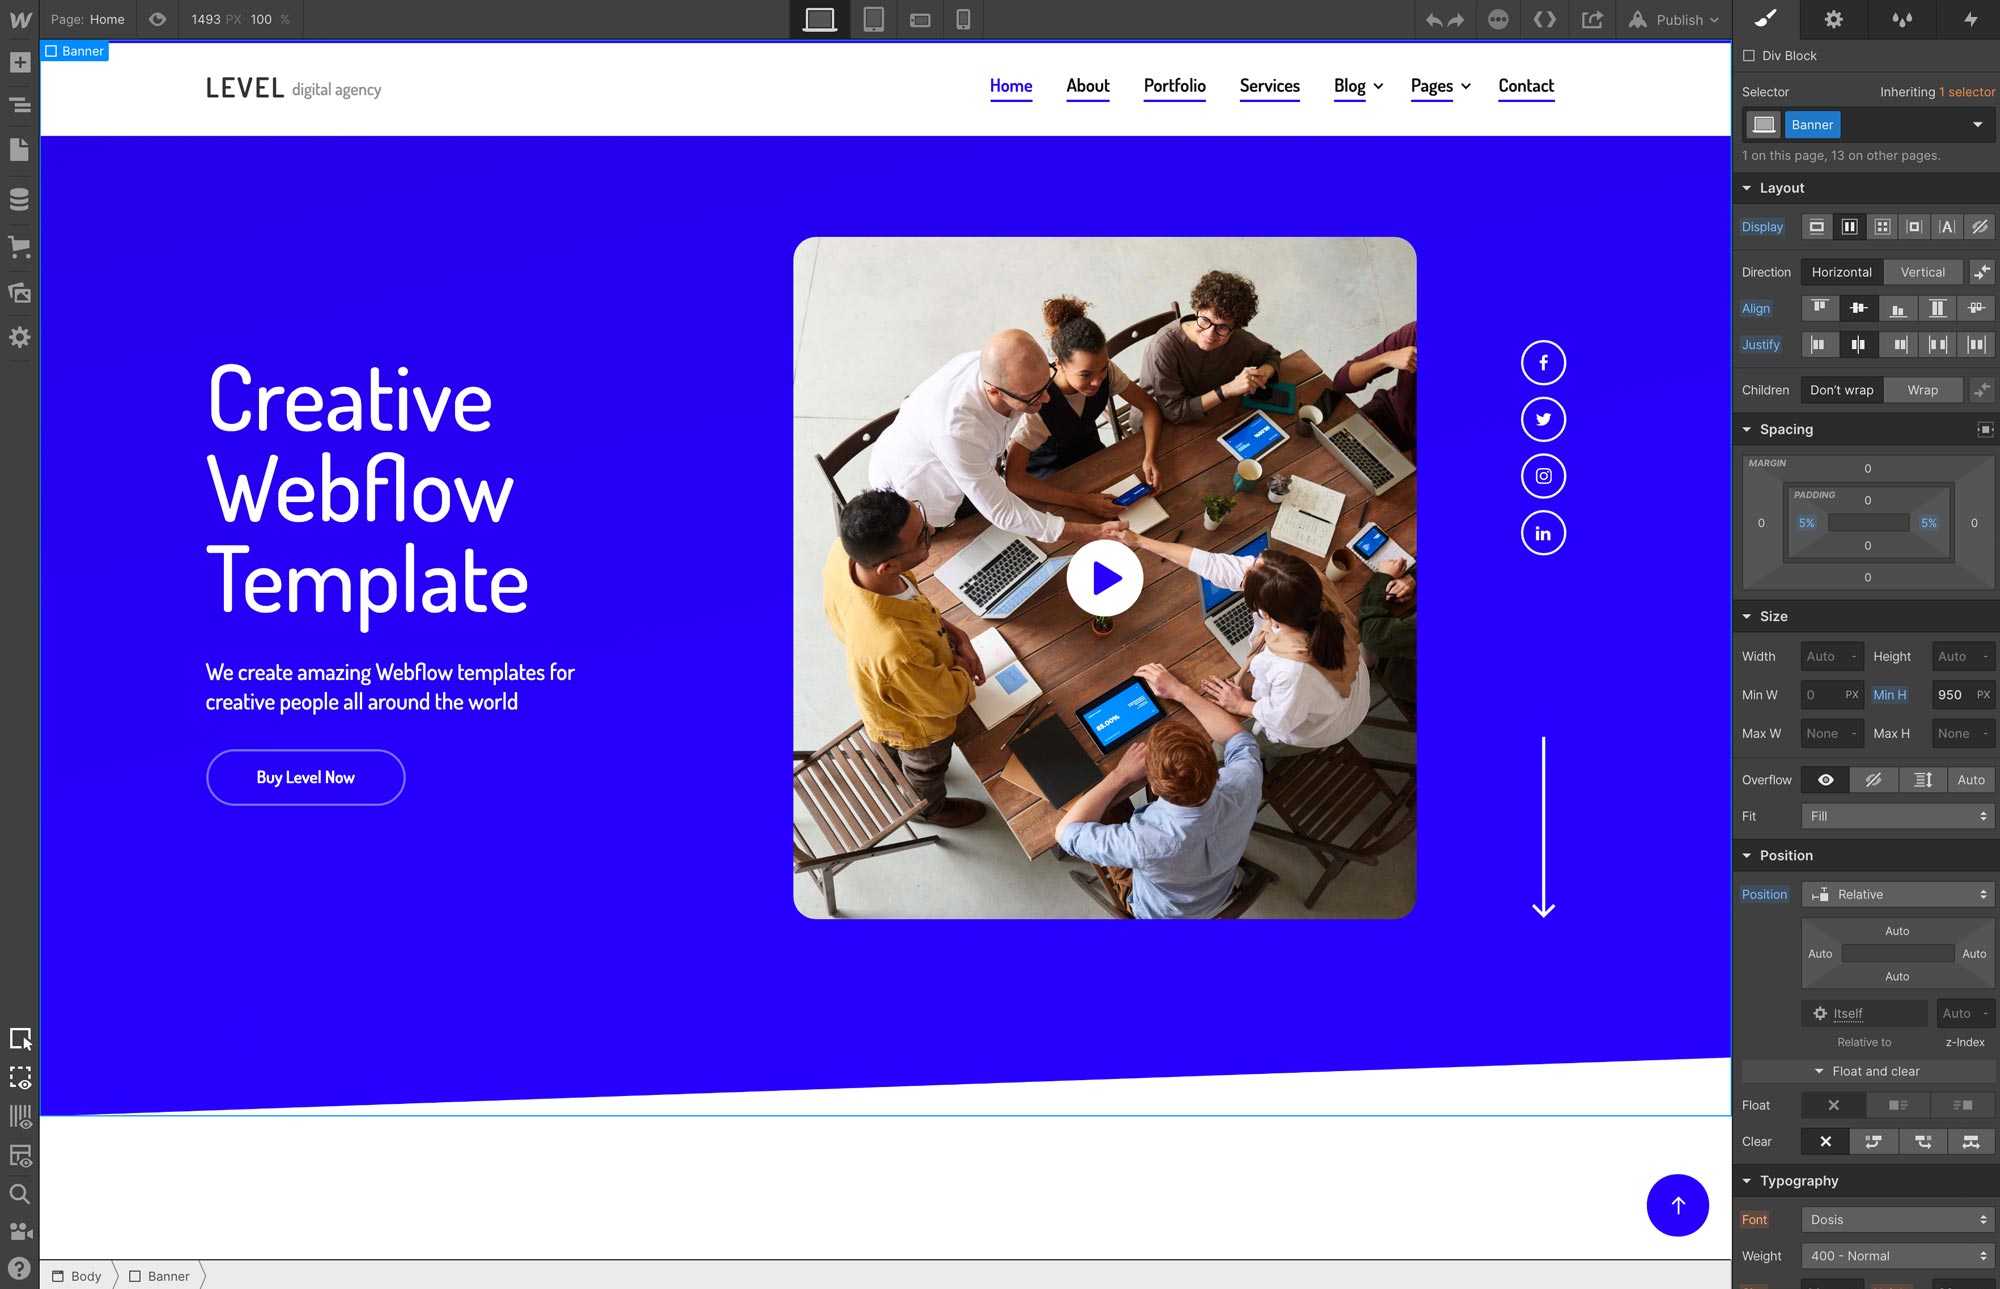Open the search icon in left sidebar
Screen dimensions: 2000x1289
point(19,1194)
